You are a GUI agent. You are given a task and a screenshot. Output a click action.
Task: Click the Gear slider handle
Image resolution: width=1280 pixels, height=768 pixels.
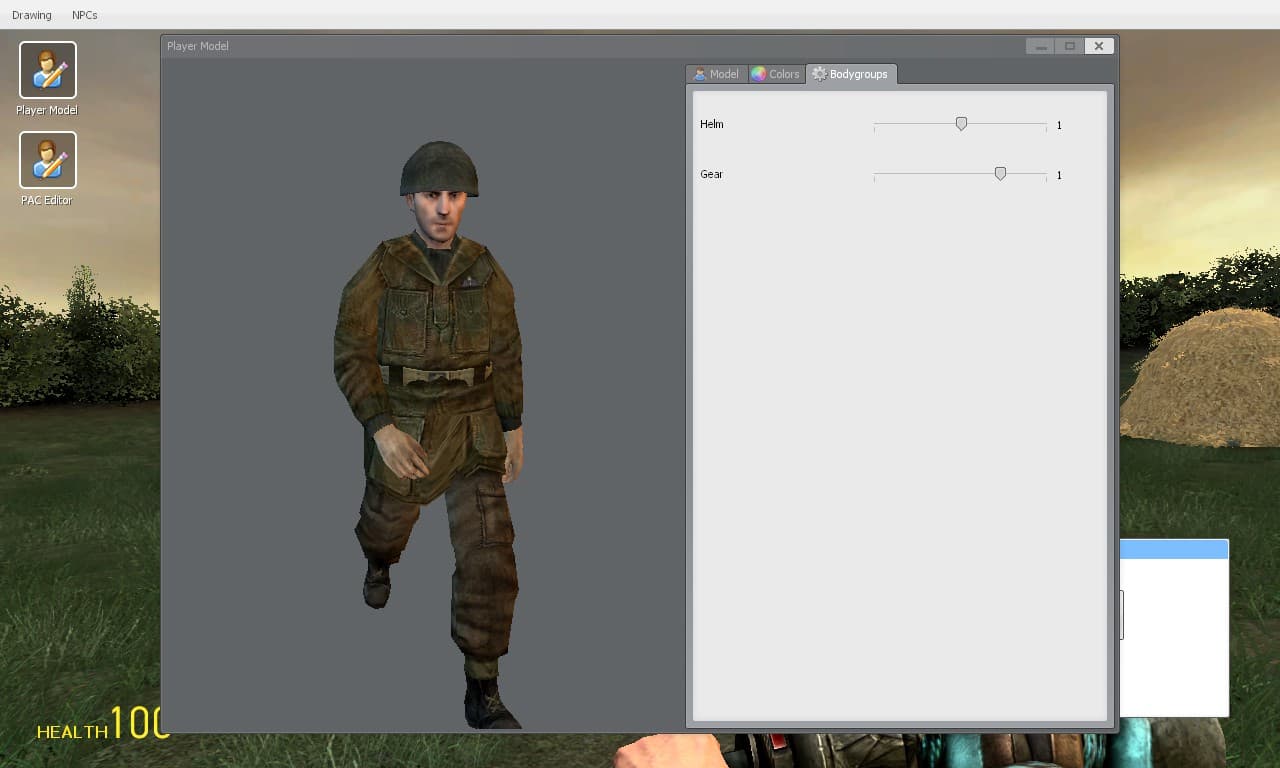click(1000, 174)
